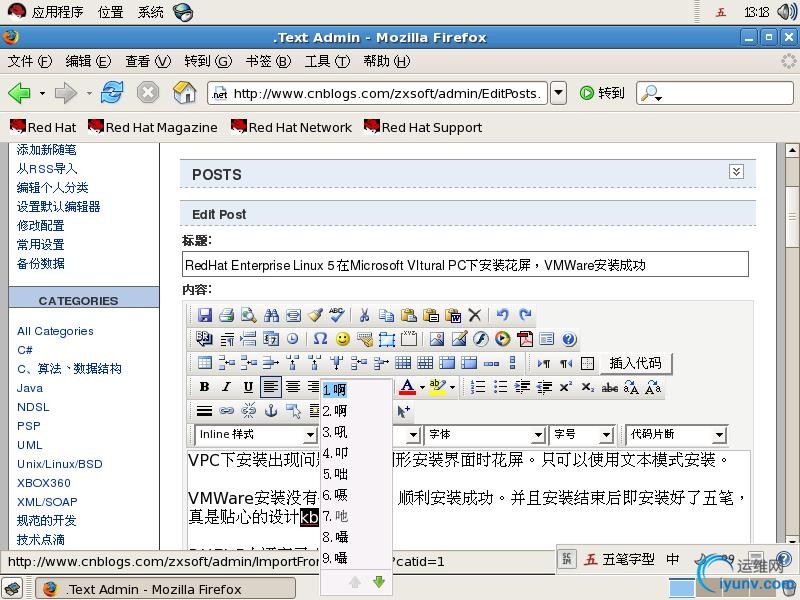This screenshot has height=600, width=800.
Task: Insert hyperlink with the chain icon
Action: coord(227,411)
